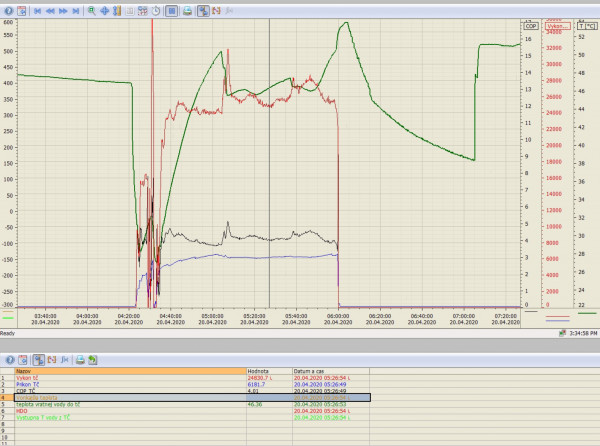The image size is (600, 446).
Task: Click the value 24830.7 cell
Action: (269, 378)
